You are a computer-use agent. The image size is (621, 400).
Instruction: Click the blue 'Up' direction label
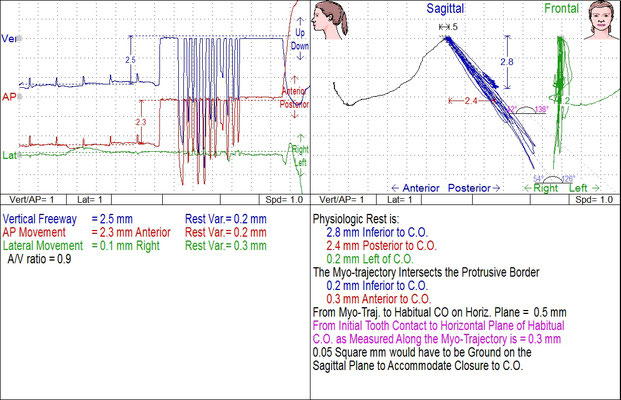click(300, 32)
